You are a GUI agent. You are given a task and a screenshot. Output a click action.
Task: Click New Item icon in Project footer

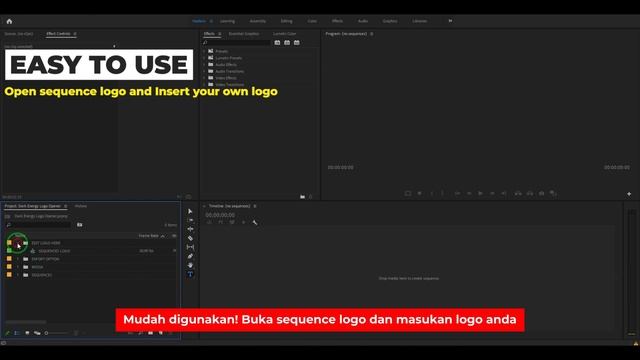(161, 333)
